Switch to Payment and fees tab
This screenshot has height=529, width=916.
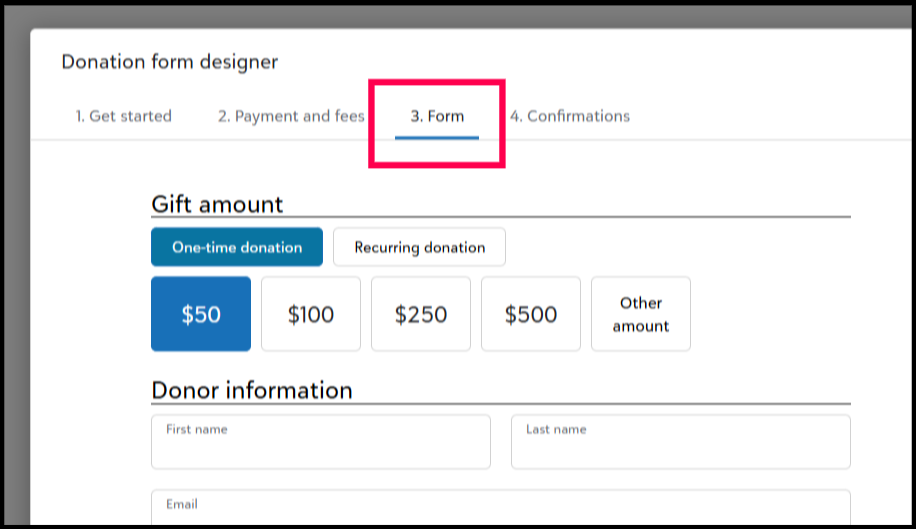pos(291,116)
